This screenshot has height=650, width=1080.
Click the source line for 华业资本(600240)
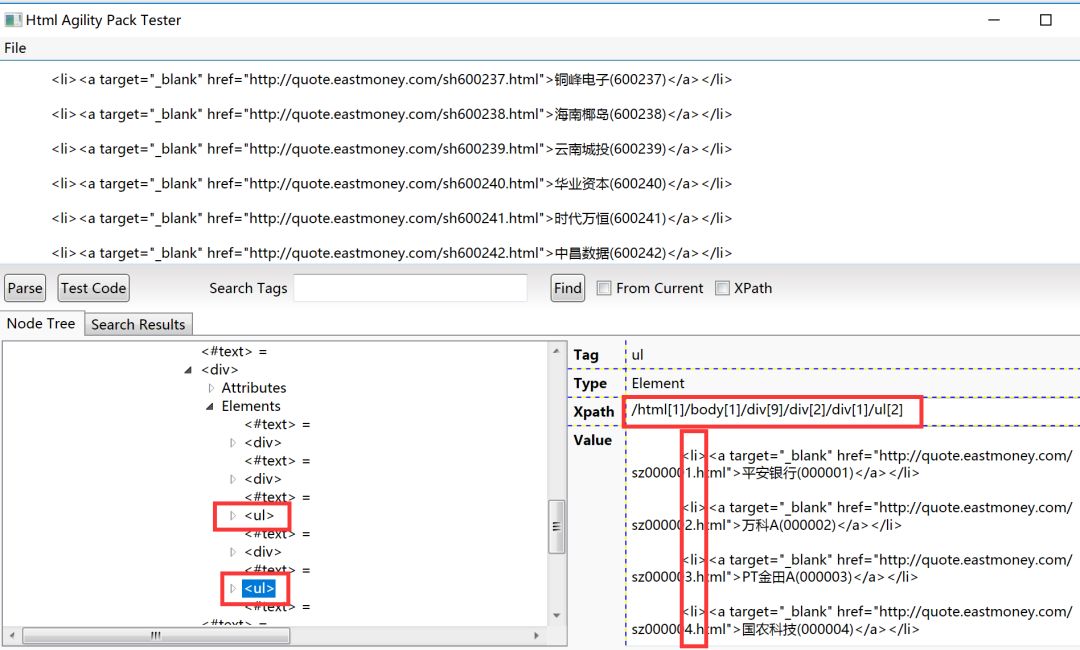point(391,184)
